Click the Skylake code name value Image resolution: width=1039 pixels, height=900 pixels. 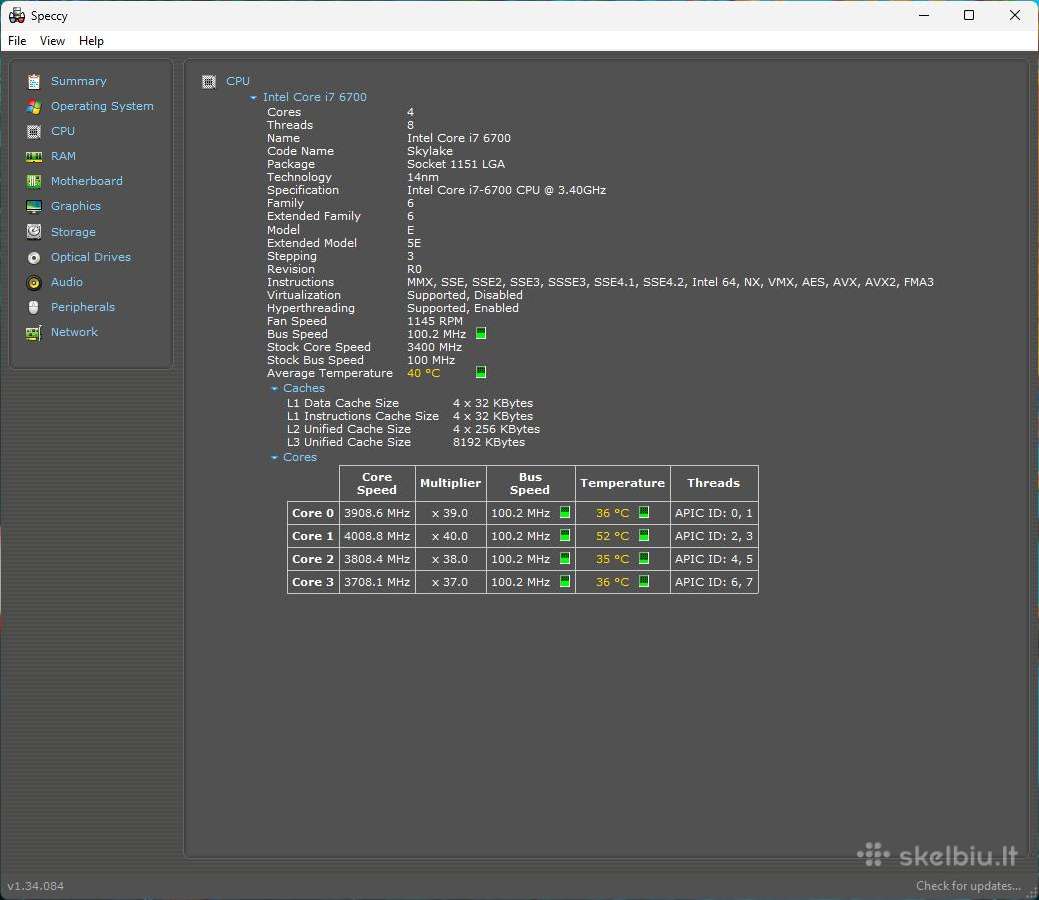click(x=429, y=151)
